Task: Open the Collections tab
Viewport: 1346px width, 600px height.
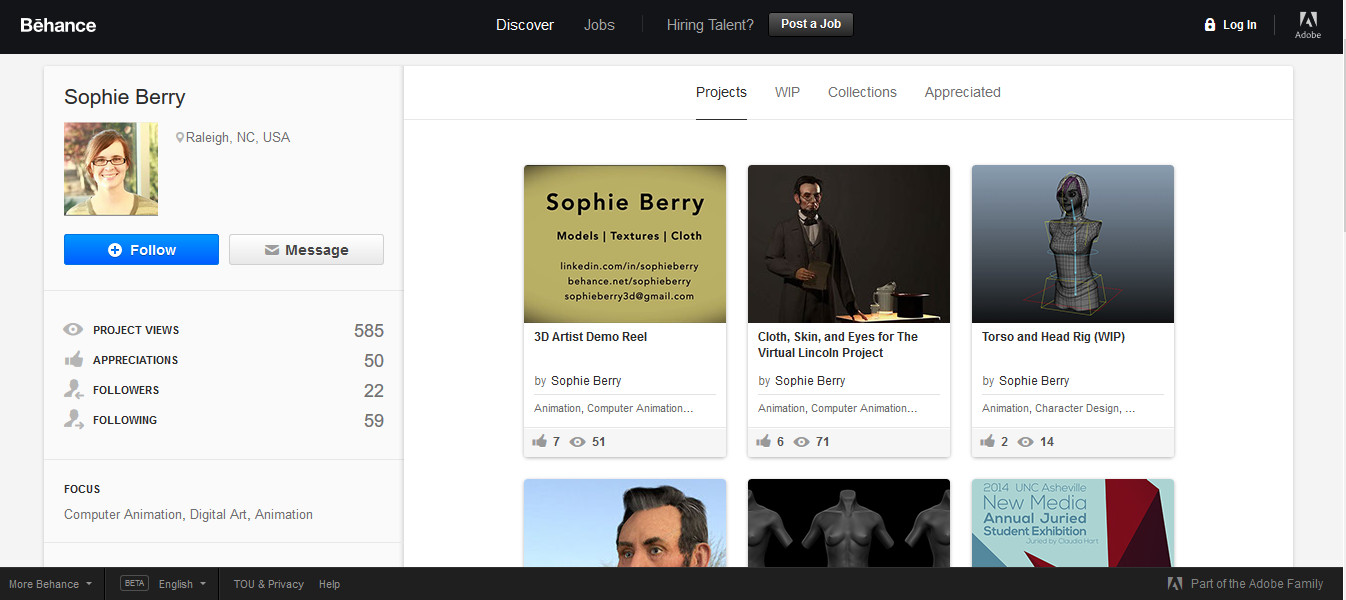Action: [x=862, y=92]
